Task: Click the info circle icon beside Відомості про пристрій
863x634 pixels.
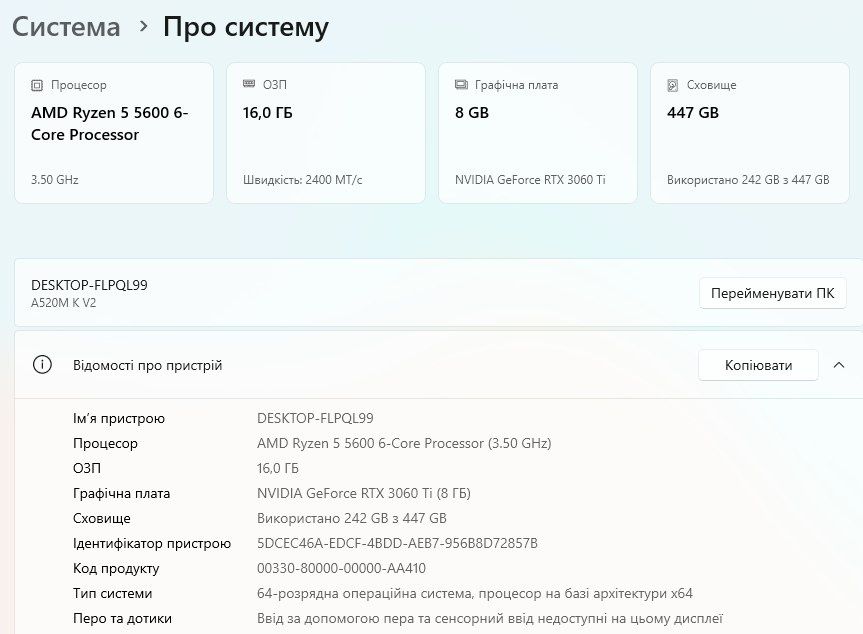Action: 42,364
